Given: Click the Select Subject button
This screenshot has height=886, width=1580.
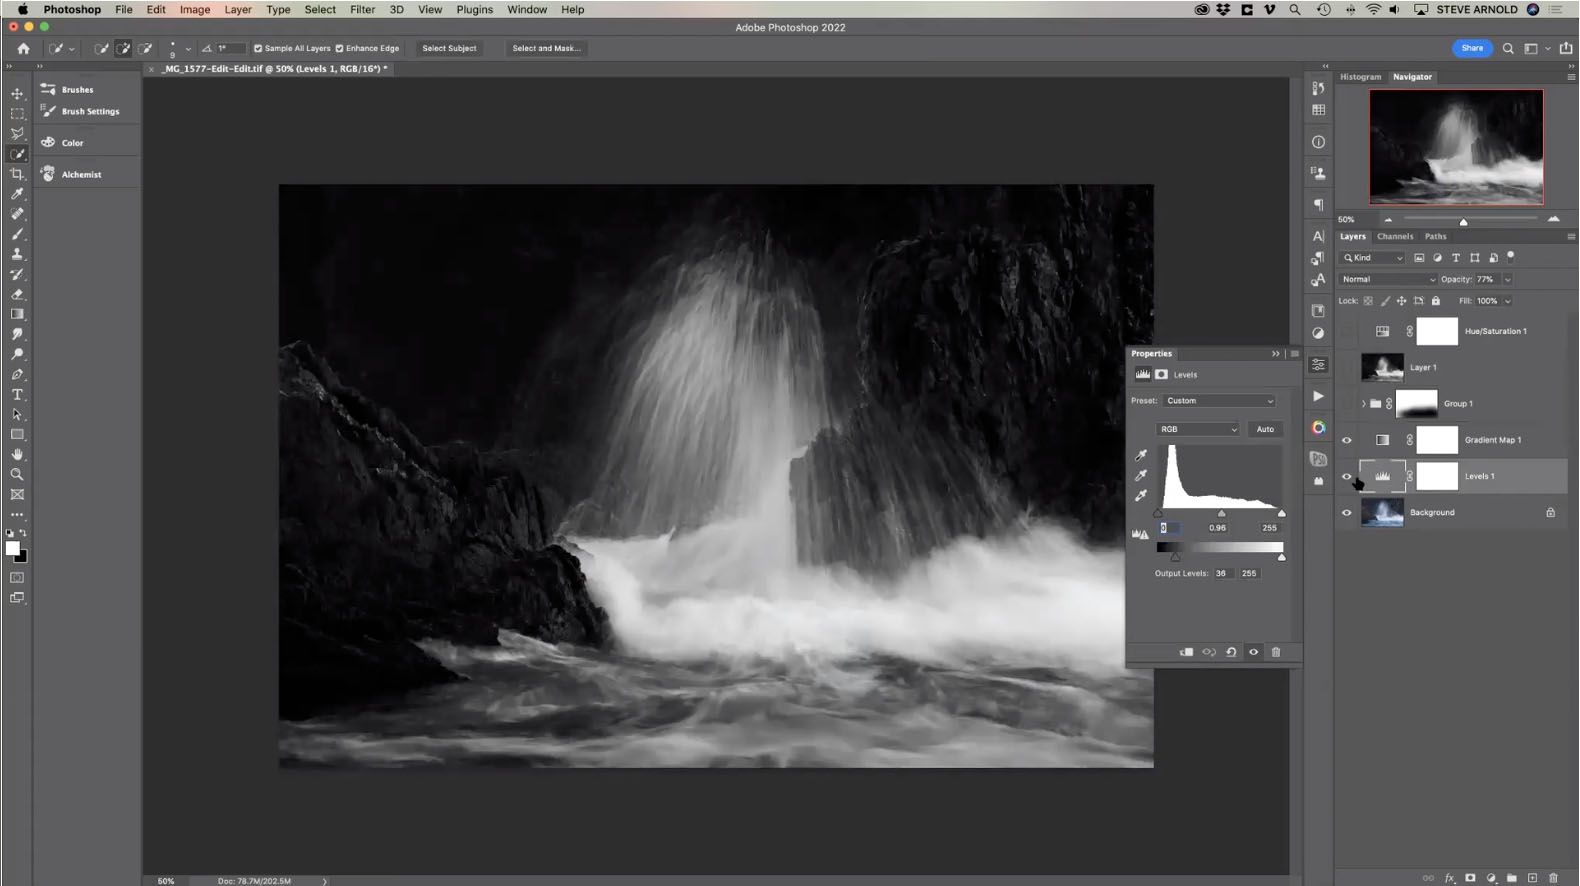Looking at the screenshot, I should click(x=449, y=48).
